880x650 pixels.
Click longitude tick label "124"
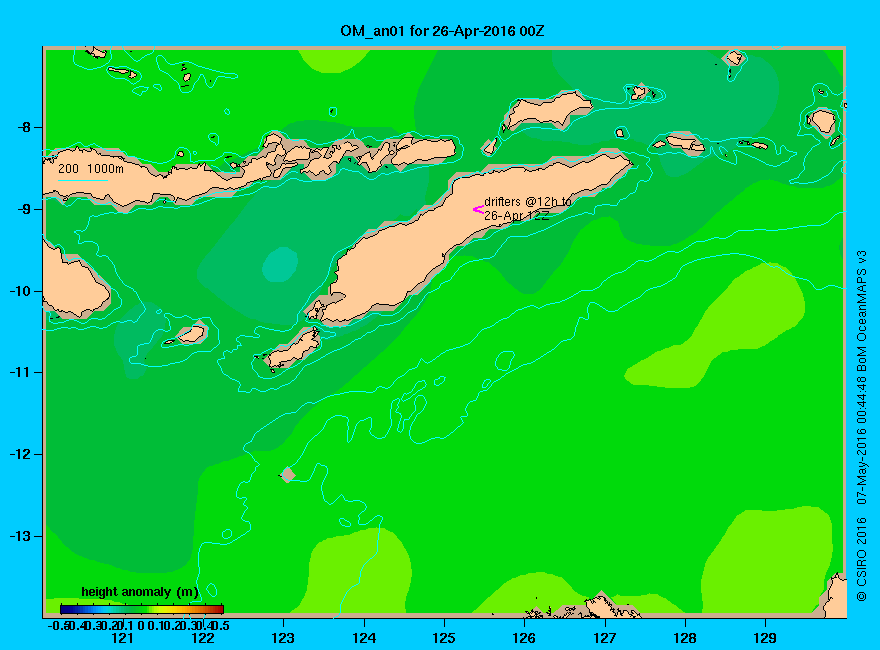(364, 638)
